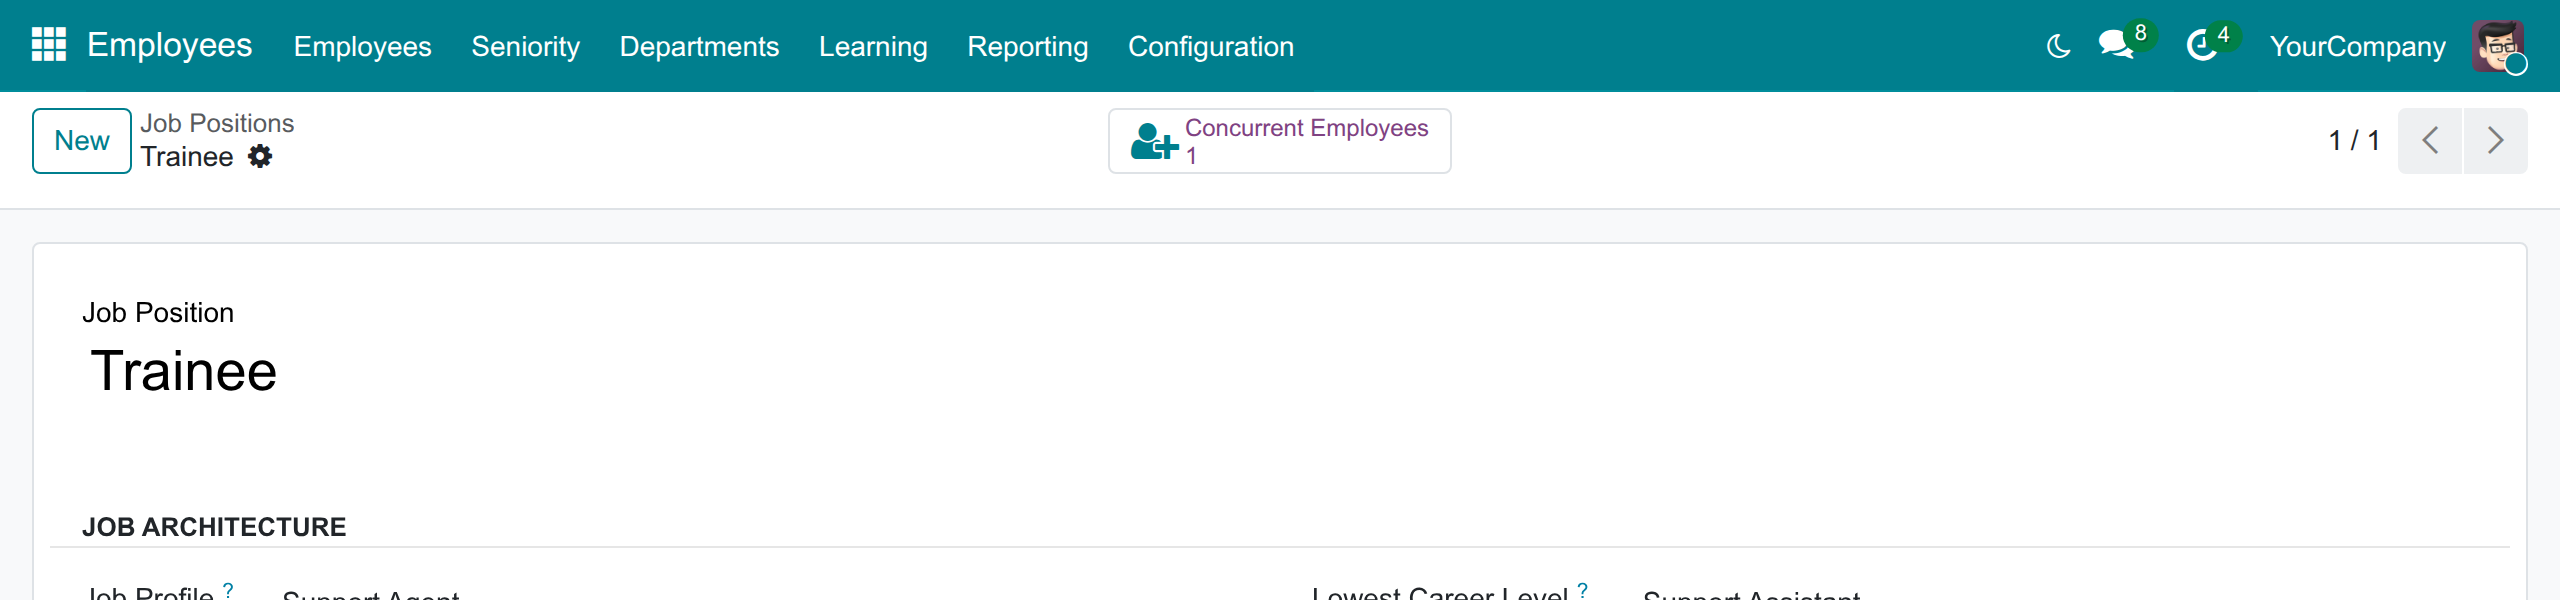Click the JOB ARCHITECTURE section heading
The width and height of the screenshot is (2560, 600).
[x=214, y=527]
